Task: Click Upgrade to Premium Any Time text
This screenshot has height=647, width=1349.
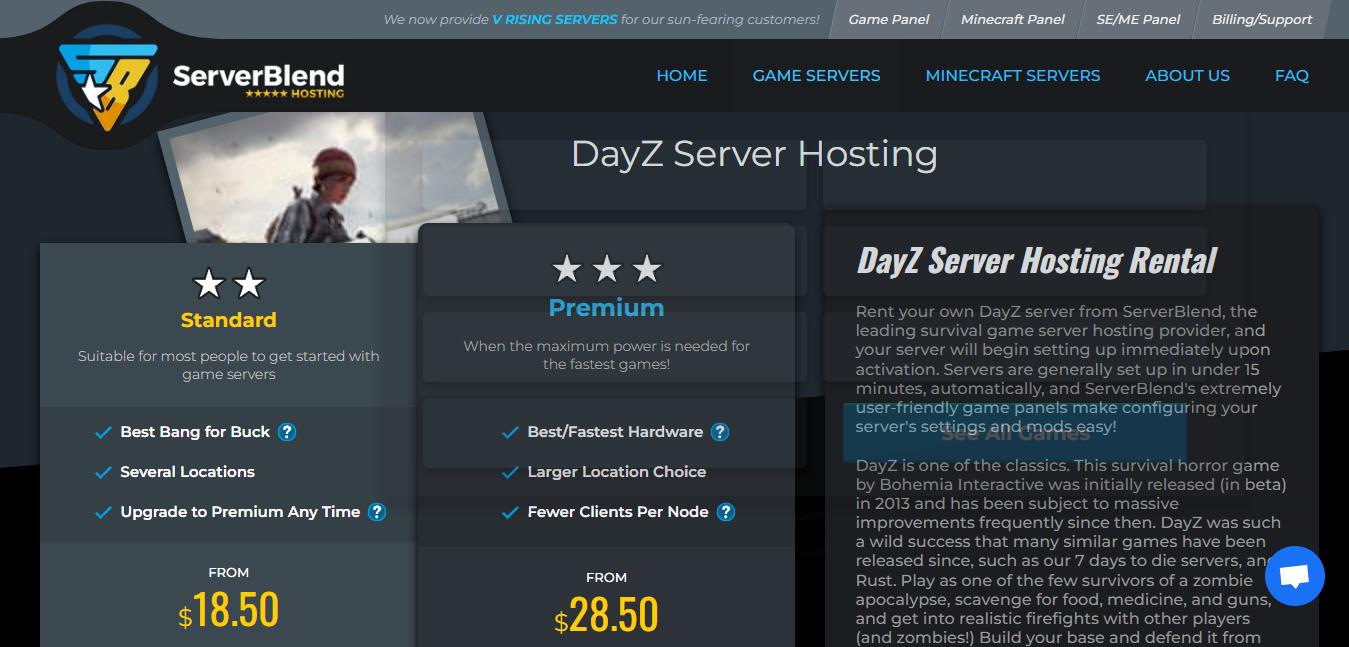Action: (240, 512)
